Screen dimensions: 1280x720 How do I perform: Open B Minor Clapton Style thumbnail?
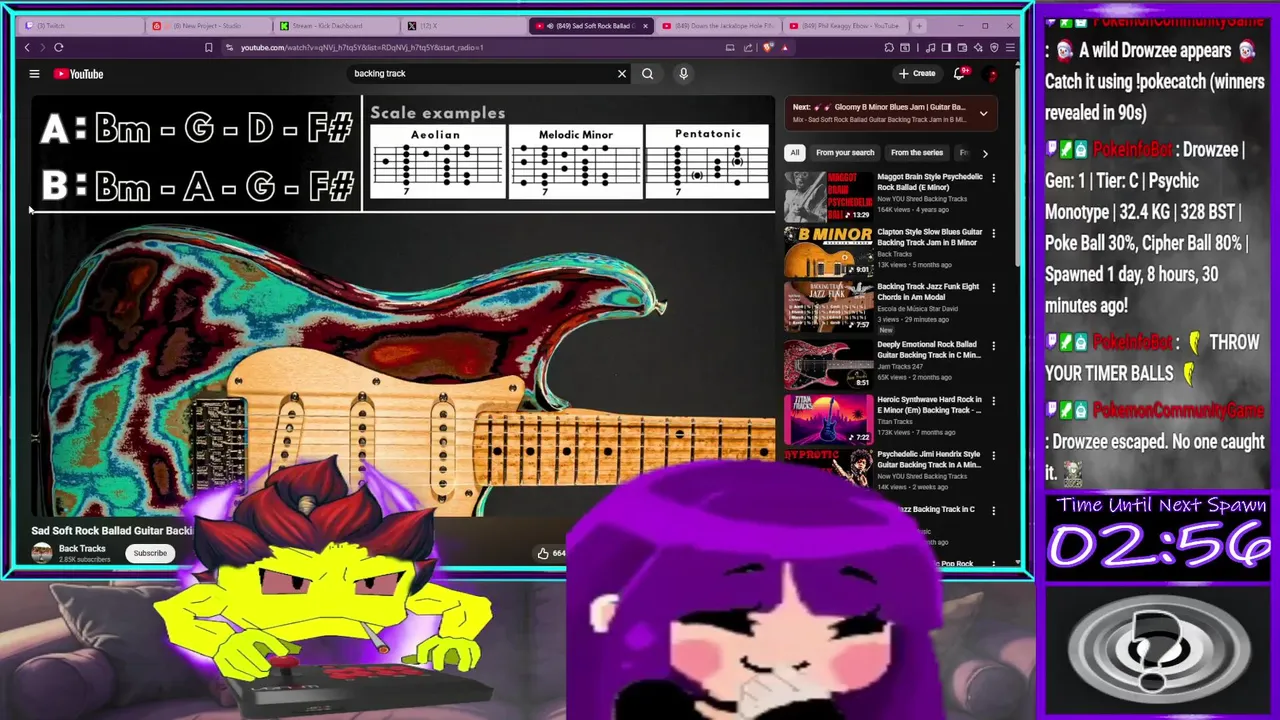(829, 252)
